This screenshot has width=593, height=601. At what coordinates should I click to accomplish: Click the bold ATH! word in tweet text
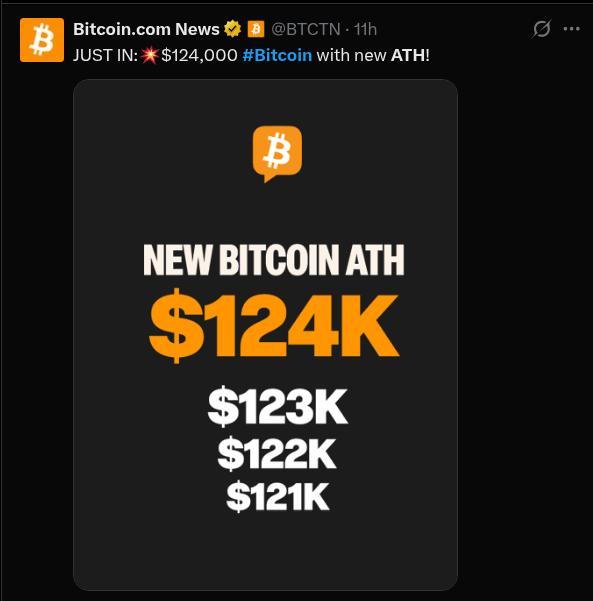[x=410, y=55]
